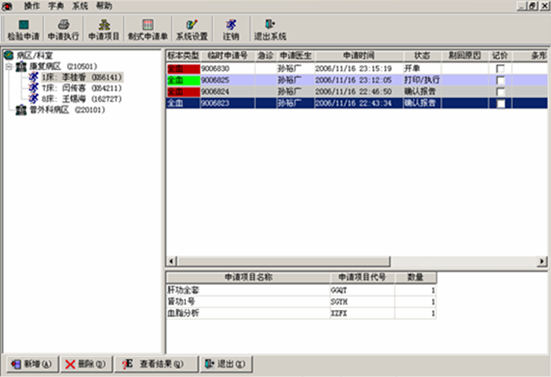Select patient 7床: 闫传喜 in the tree

pyautogui.click(x=82, y=88)
